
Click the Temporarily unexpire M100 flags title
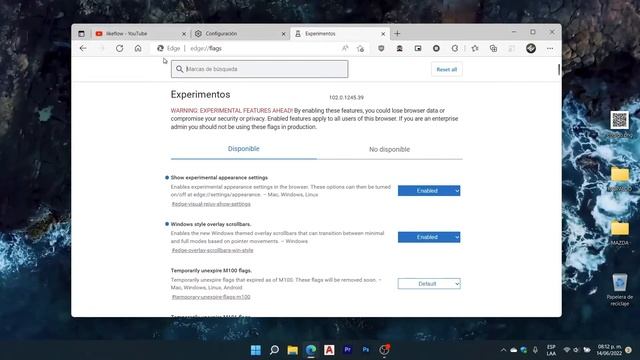211,271
